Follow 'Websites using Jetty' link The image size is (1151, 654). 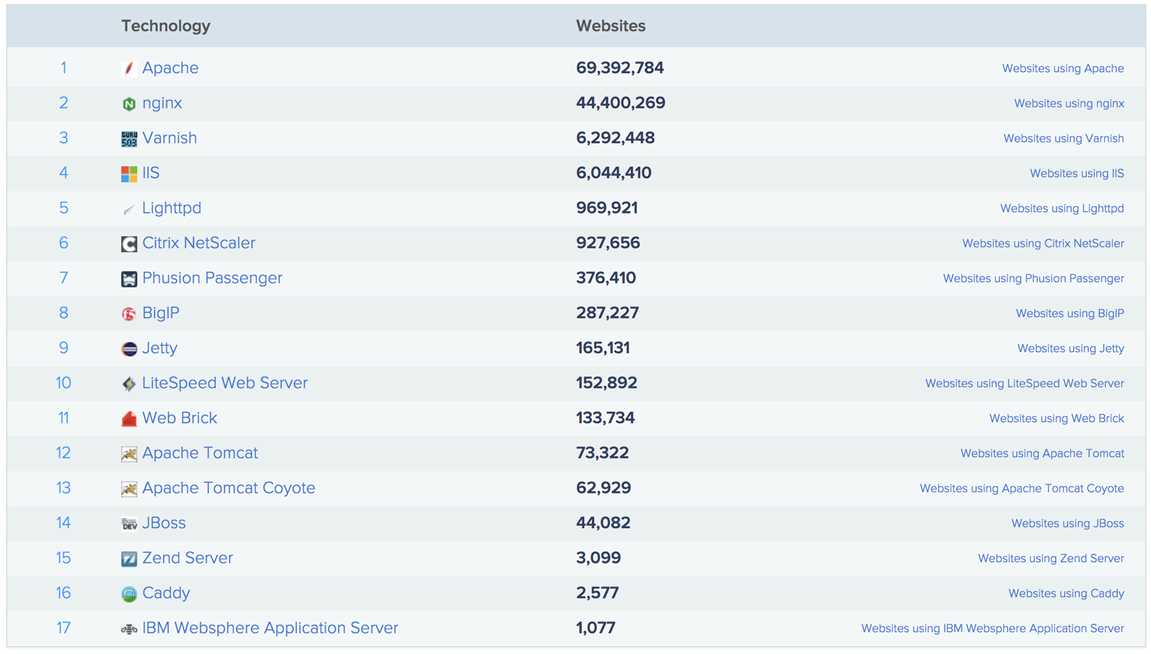(x=1071, y=348)
